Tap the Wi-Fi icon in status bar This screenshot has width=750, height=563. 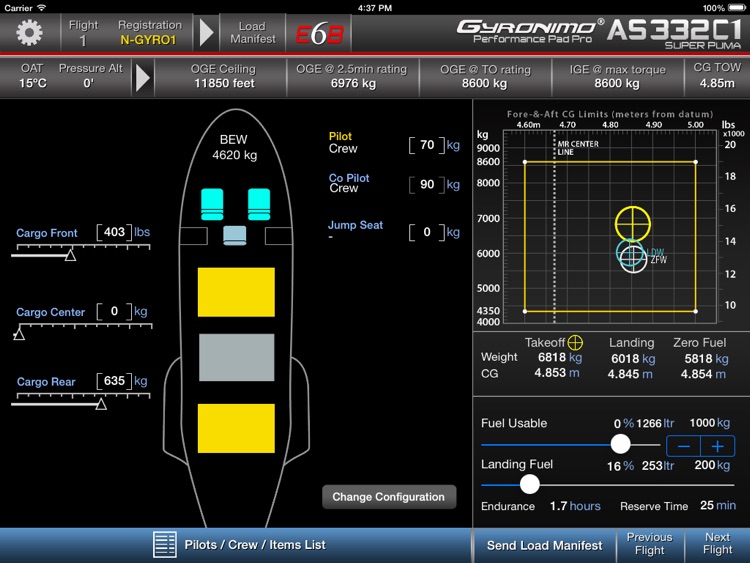(42, 8)
